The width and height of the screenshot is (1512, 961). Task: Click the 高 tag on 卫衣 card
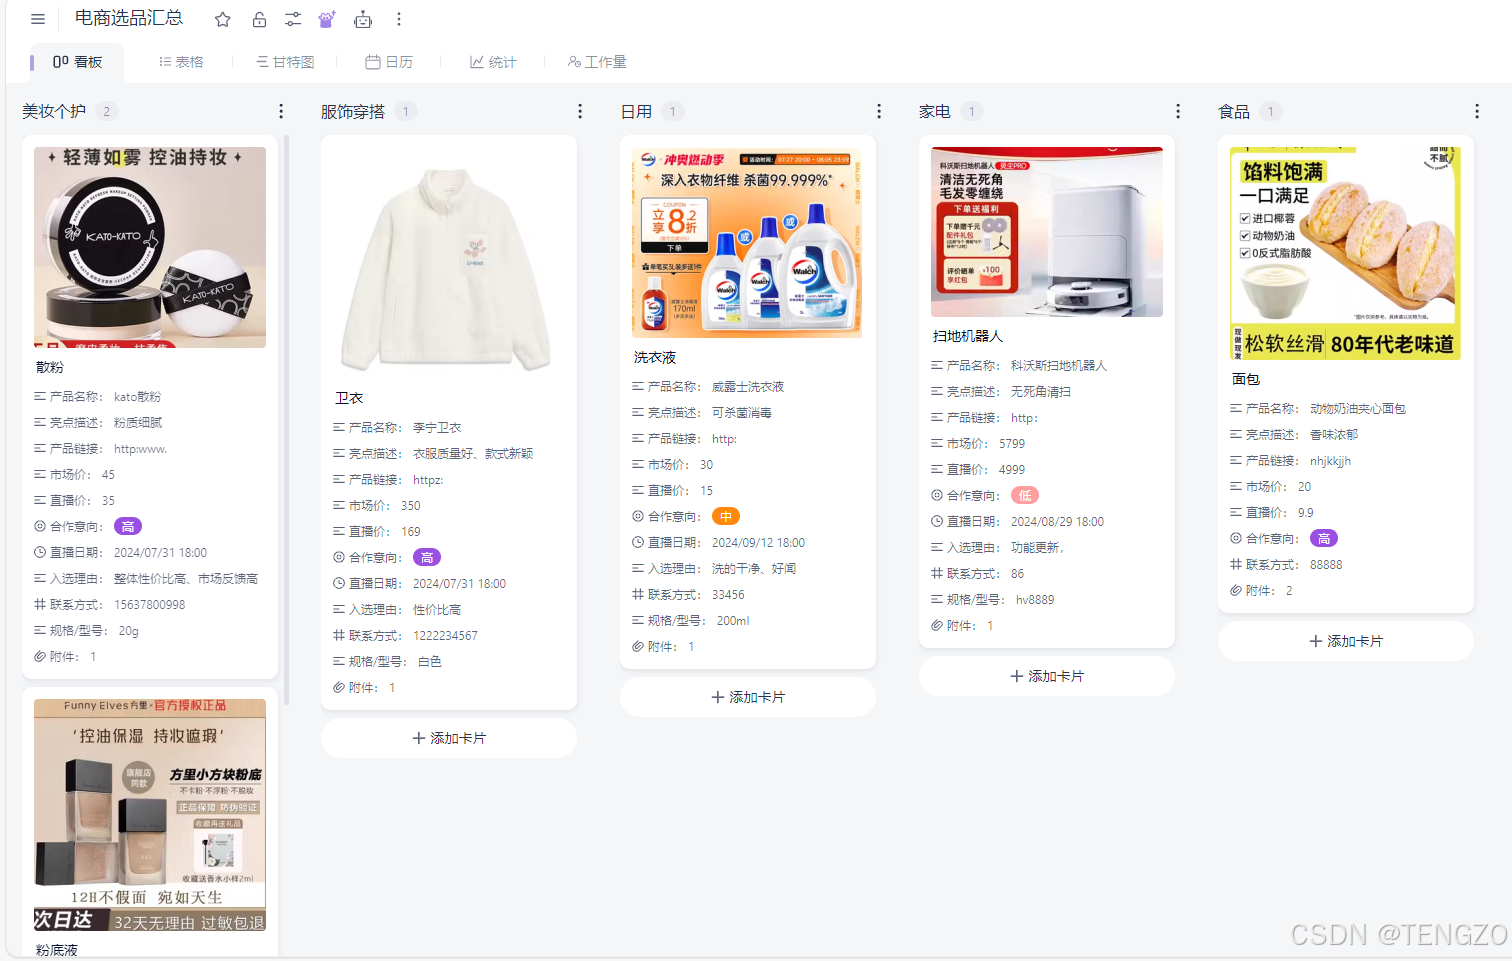[x=427, y=557]
